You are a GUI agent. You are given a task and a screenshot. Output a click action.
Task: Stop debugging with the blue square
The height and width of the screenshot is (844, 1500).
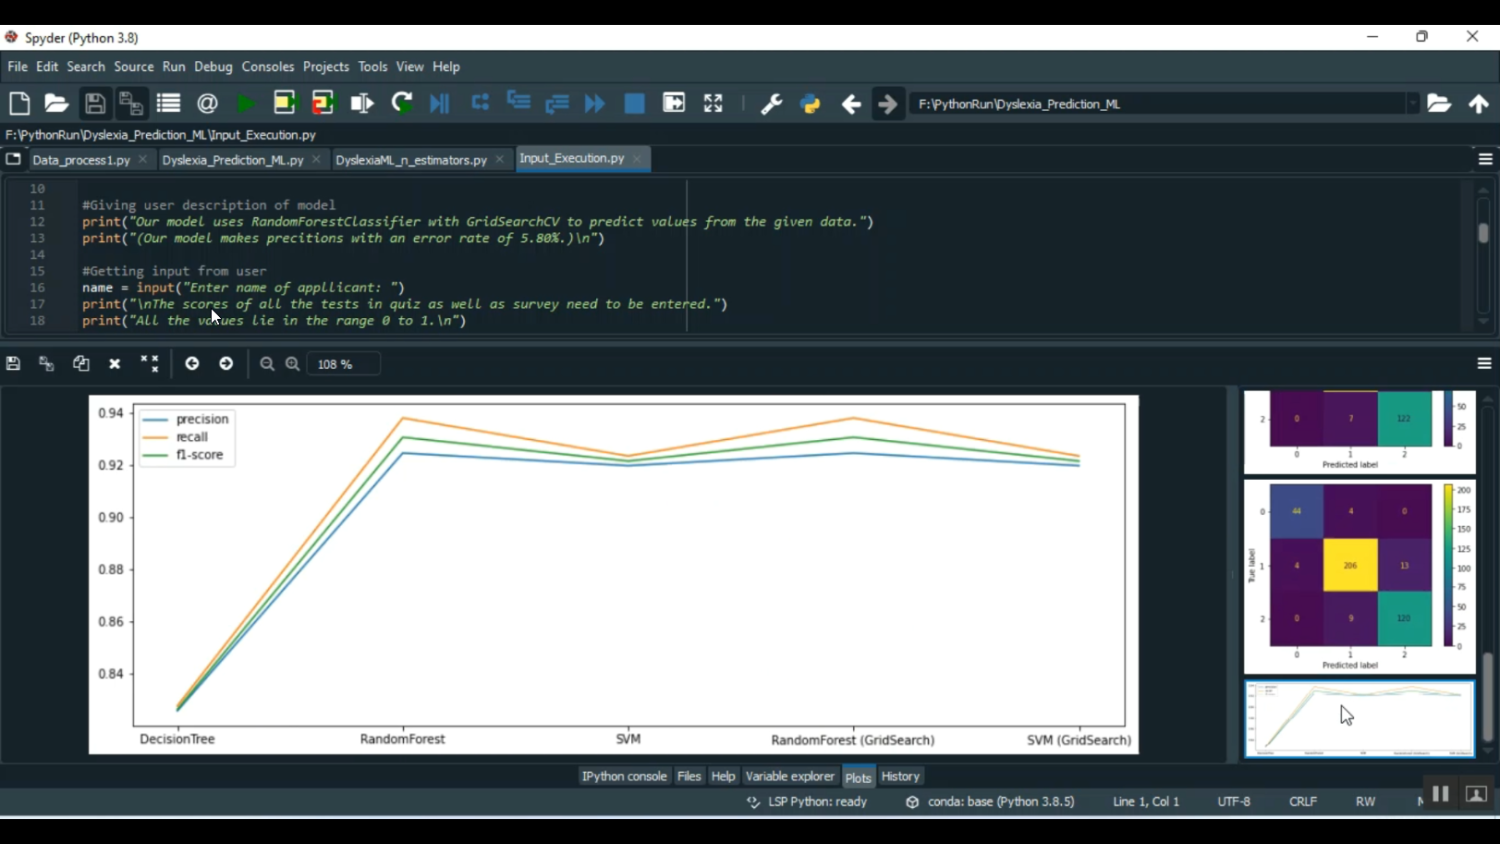pos(634,104)
